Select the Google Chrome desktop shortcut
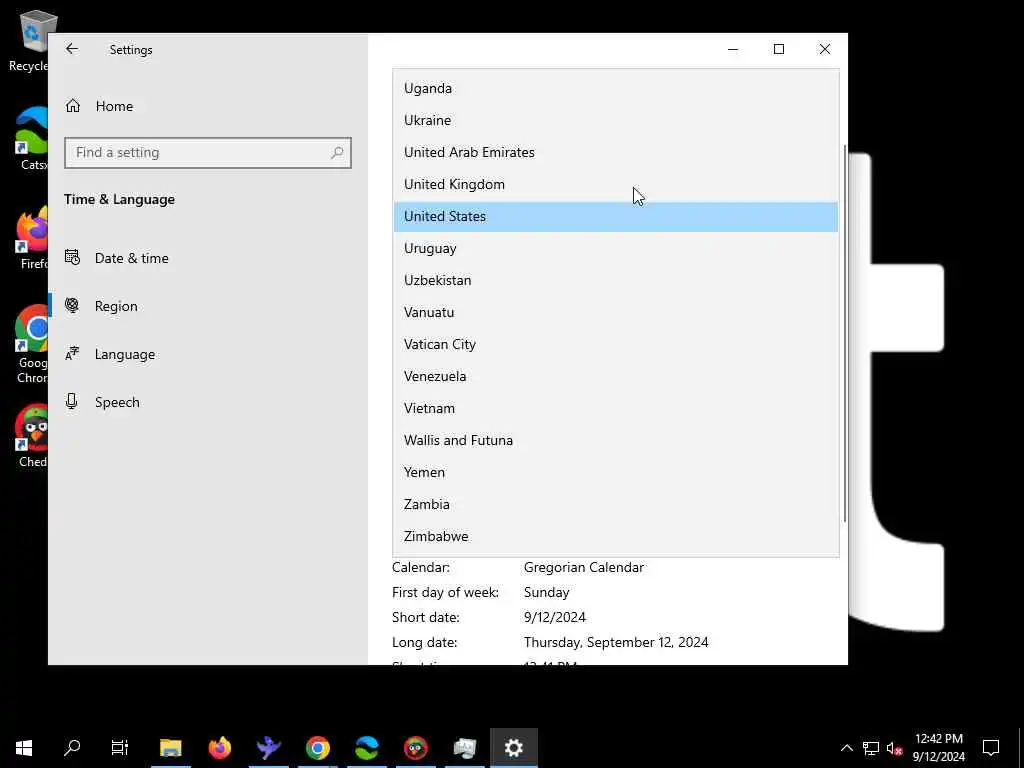1024x768 pixels. tap(31, 344)
